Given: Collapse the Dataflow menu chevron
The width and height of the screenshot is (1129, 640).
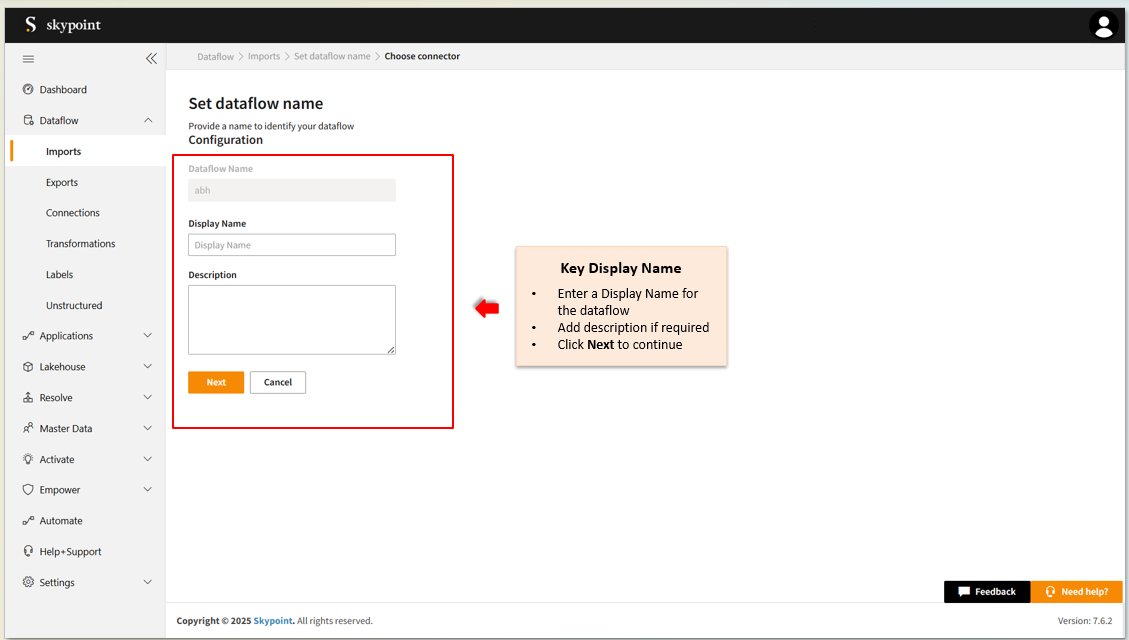Looking at the screenshot, I should [148, 121].
